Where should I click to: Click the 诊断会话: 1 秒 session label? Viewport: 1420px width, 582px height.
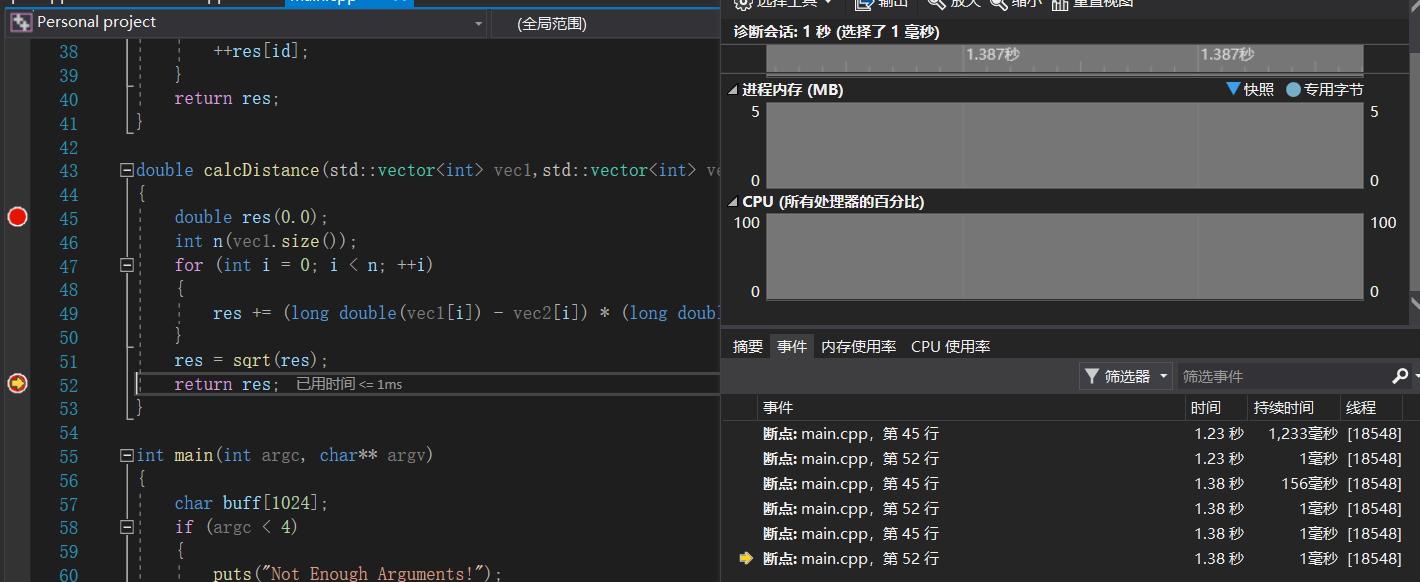[837, 32]
